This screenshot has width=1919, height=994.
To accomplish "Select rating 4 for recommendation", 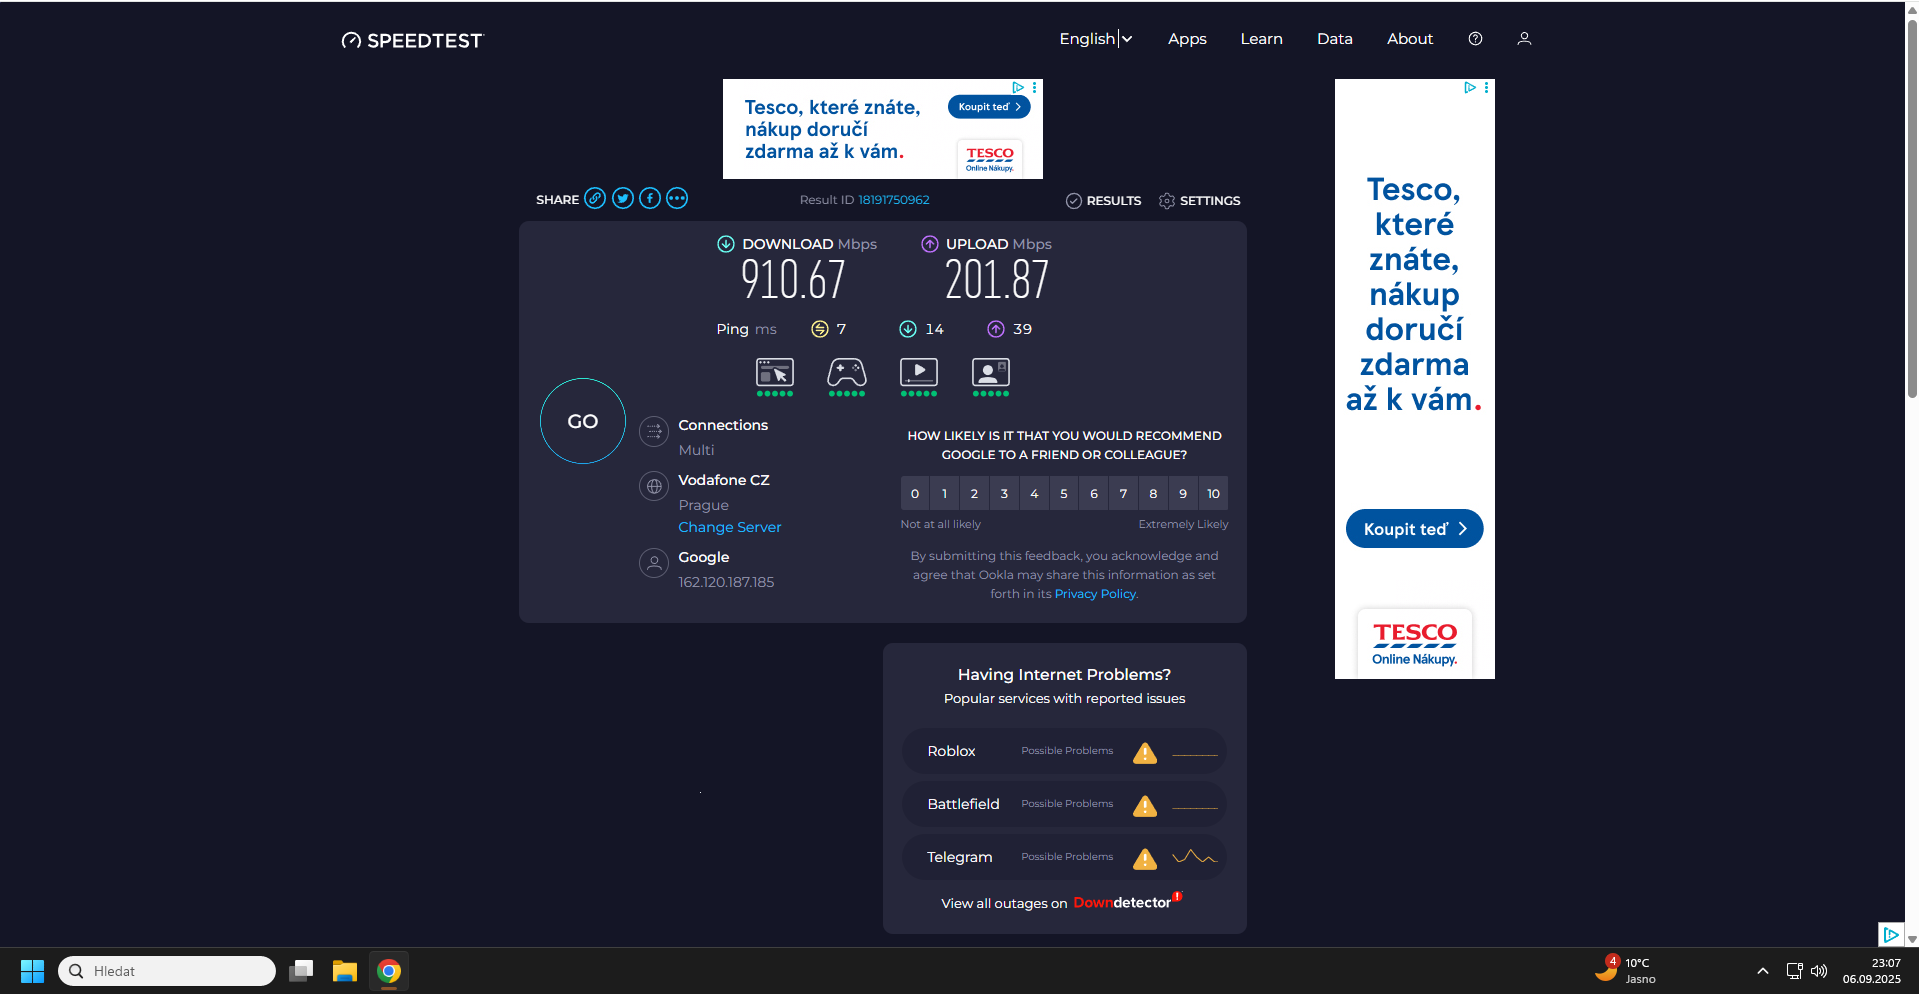I will [1034, 493].
